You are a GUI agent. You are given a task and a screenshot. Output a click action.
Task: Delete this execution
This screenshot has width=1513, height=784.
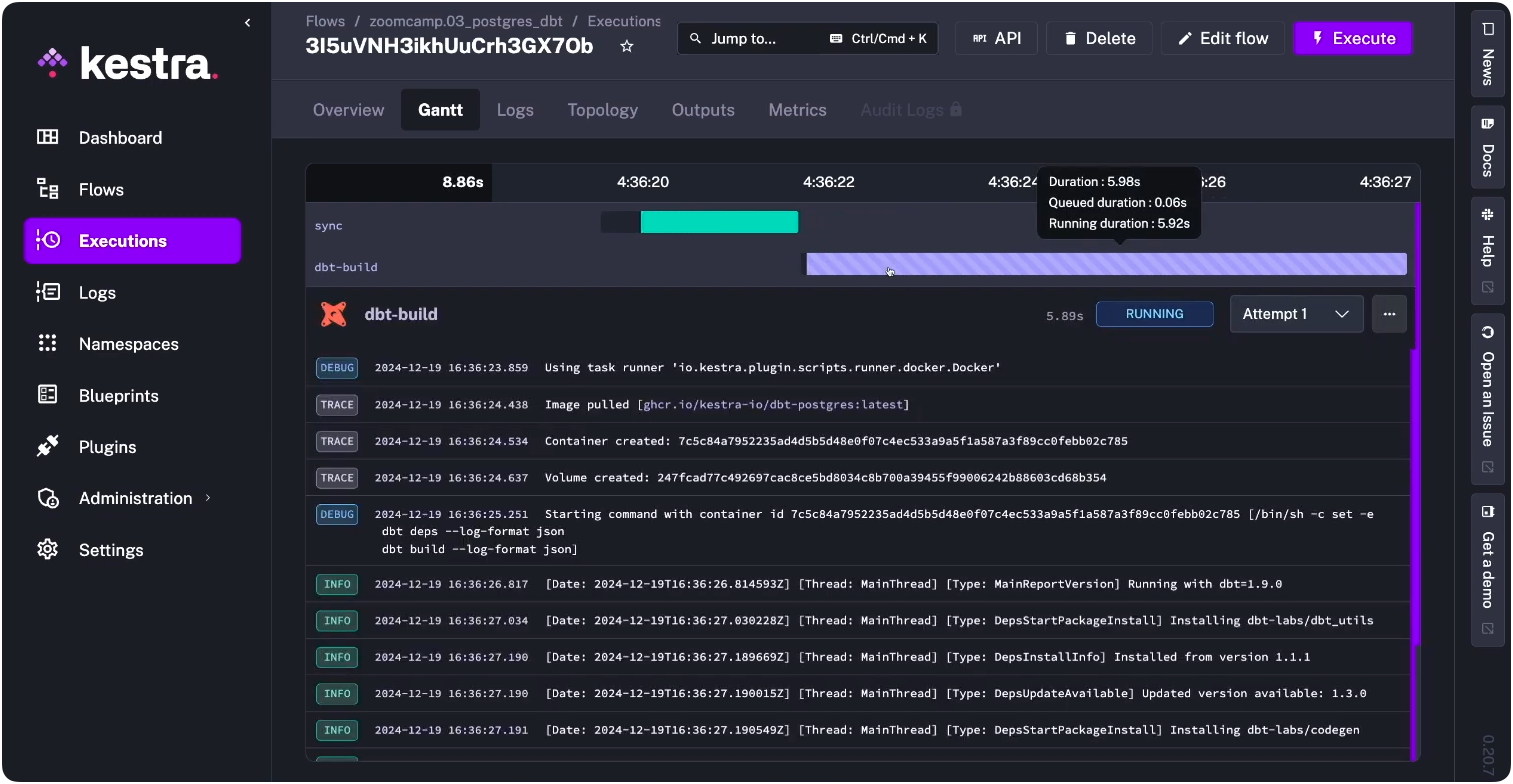click(x=1099, y=38)
